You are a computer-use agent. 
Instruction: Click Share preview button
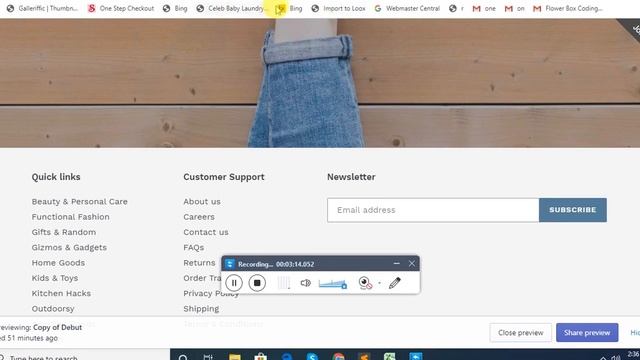587,333
